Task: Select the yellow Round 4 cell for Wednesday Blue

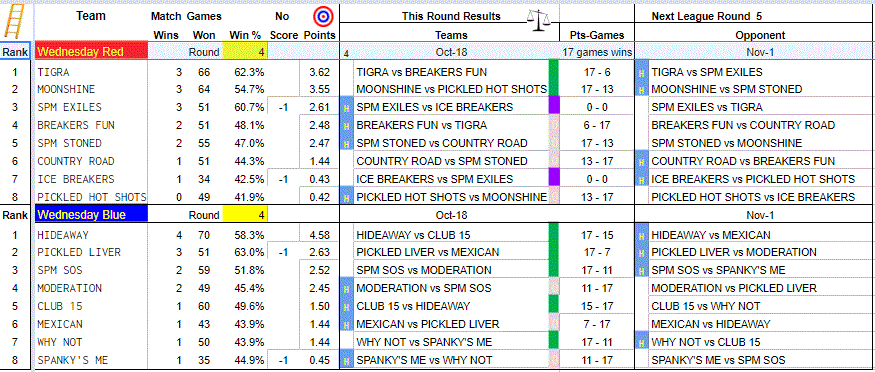Action: pos(246,215)
